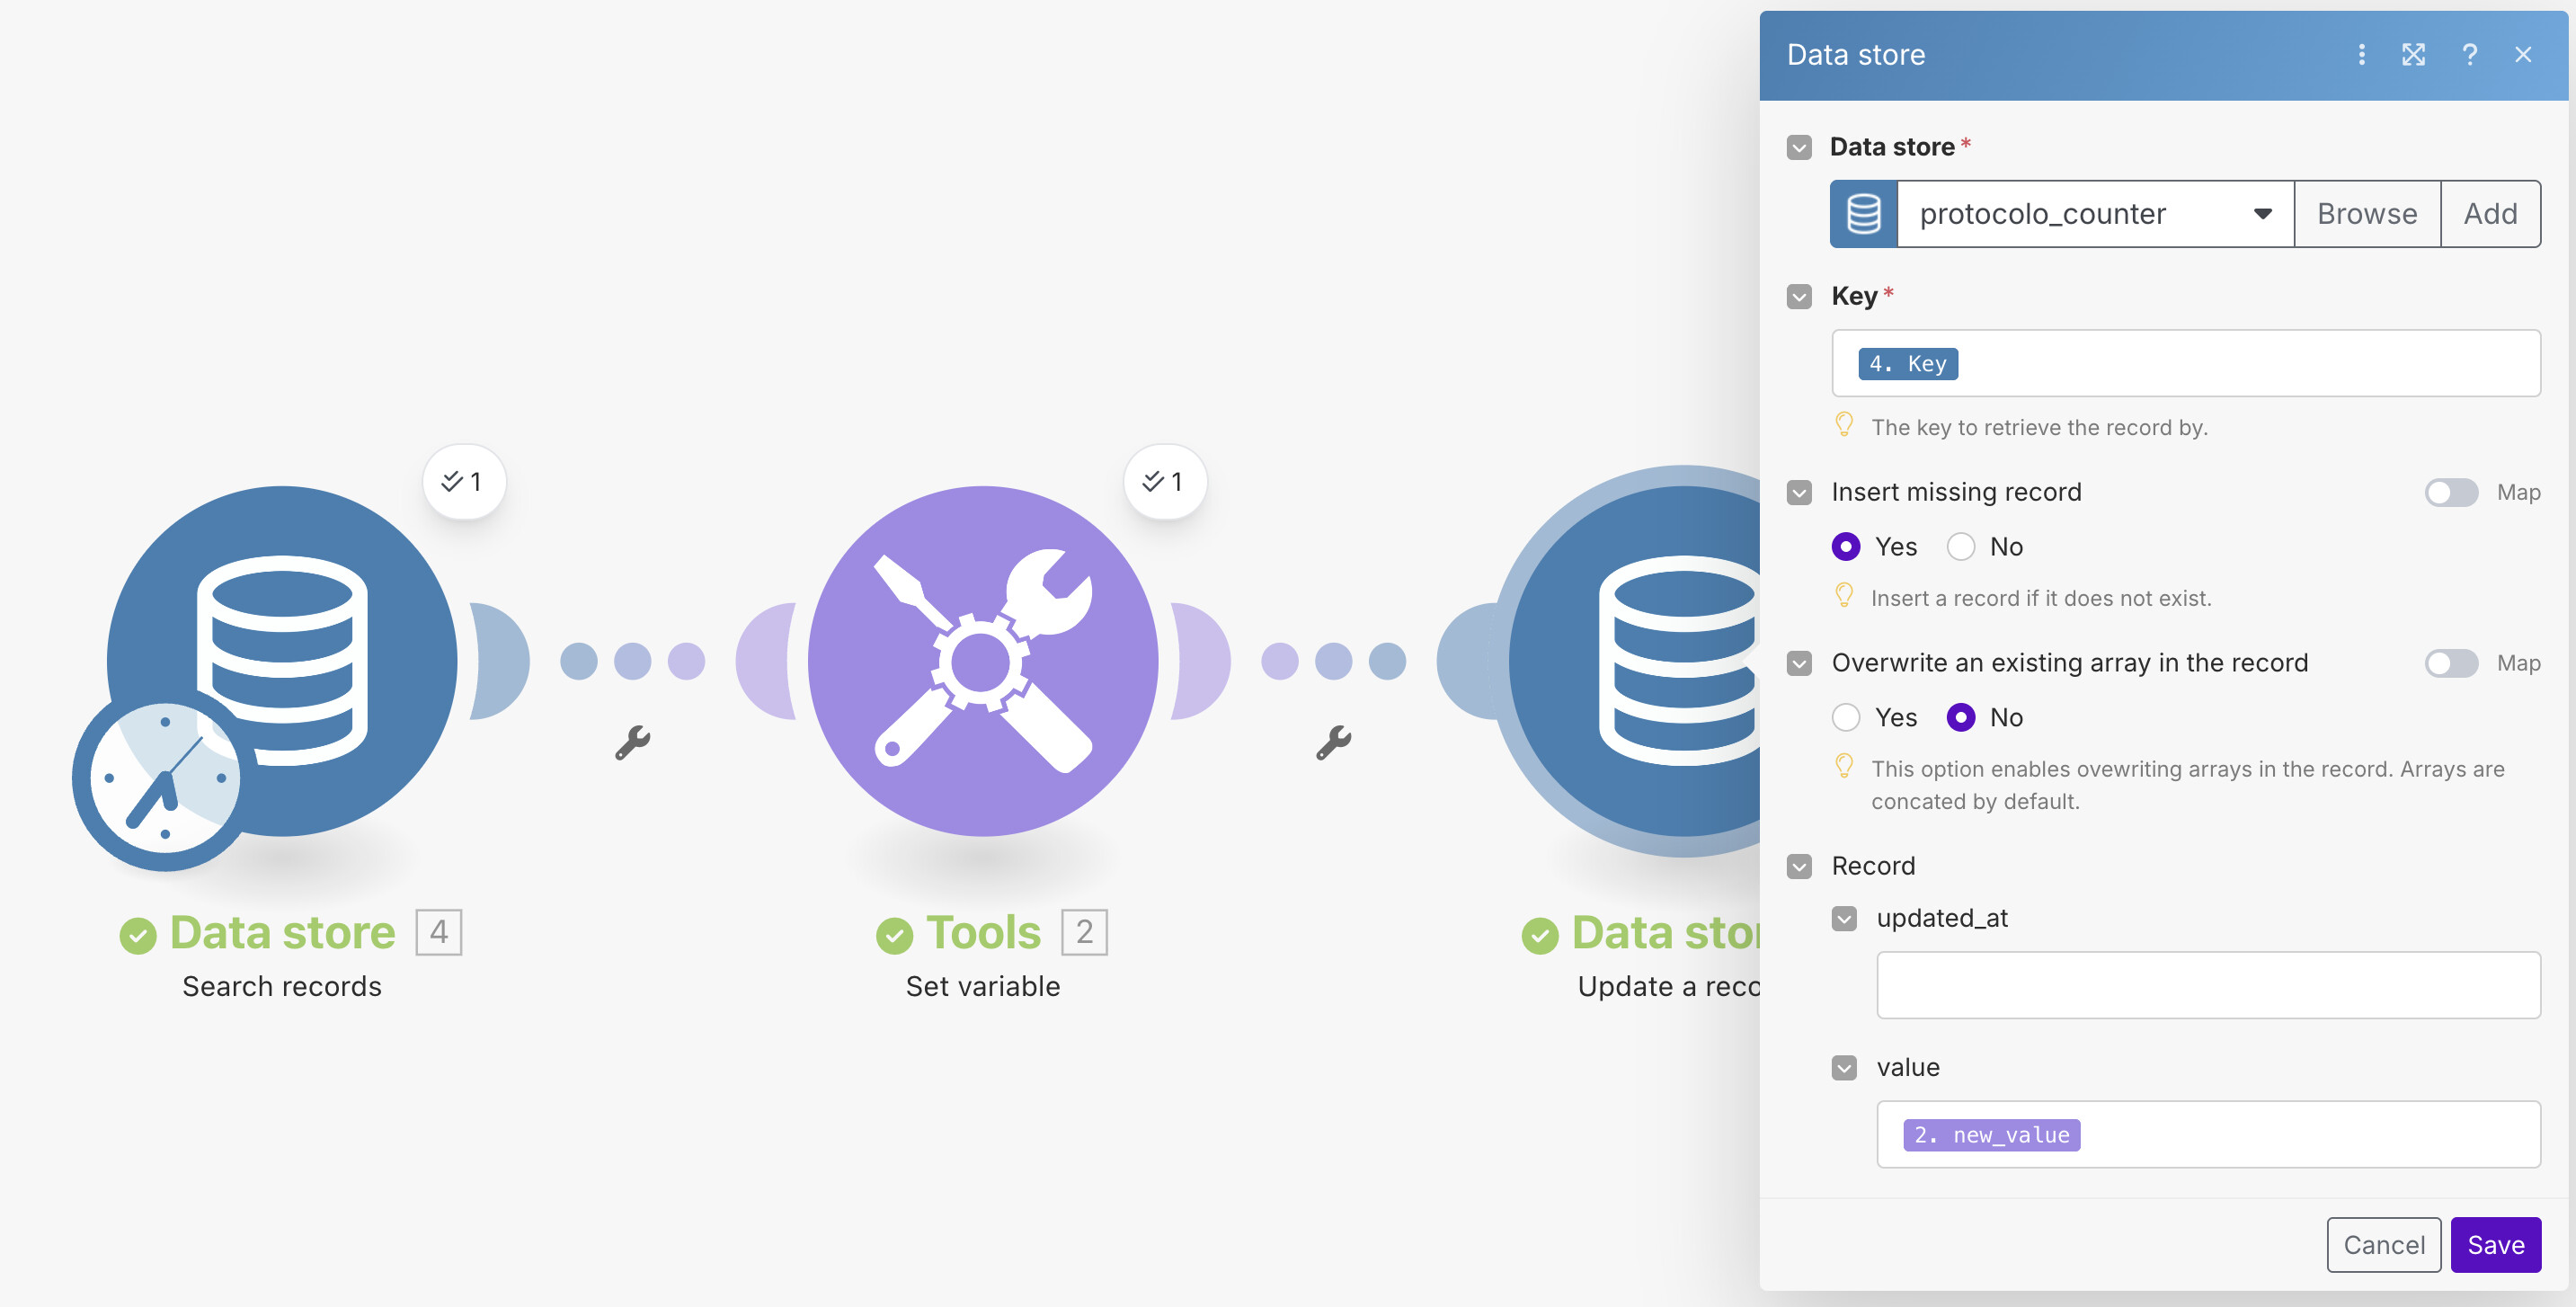Select No for Insert missing record
Screen dimensions: 2576x1307
tap(1961, 547)
